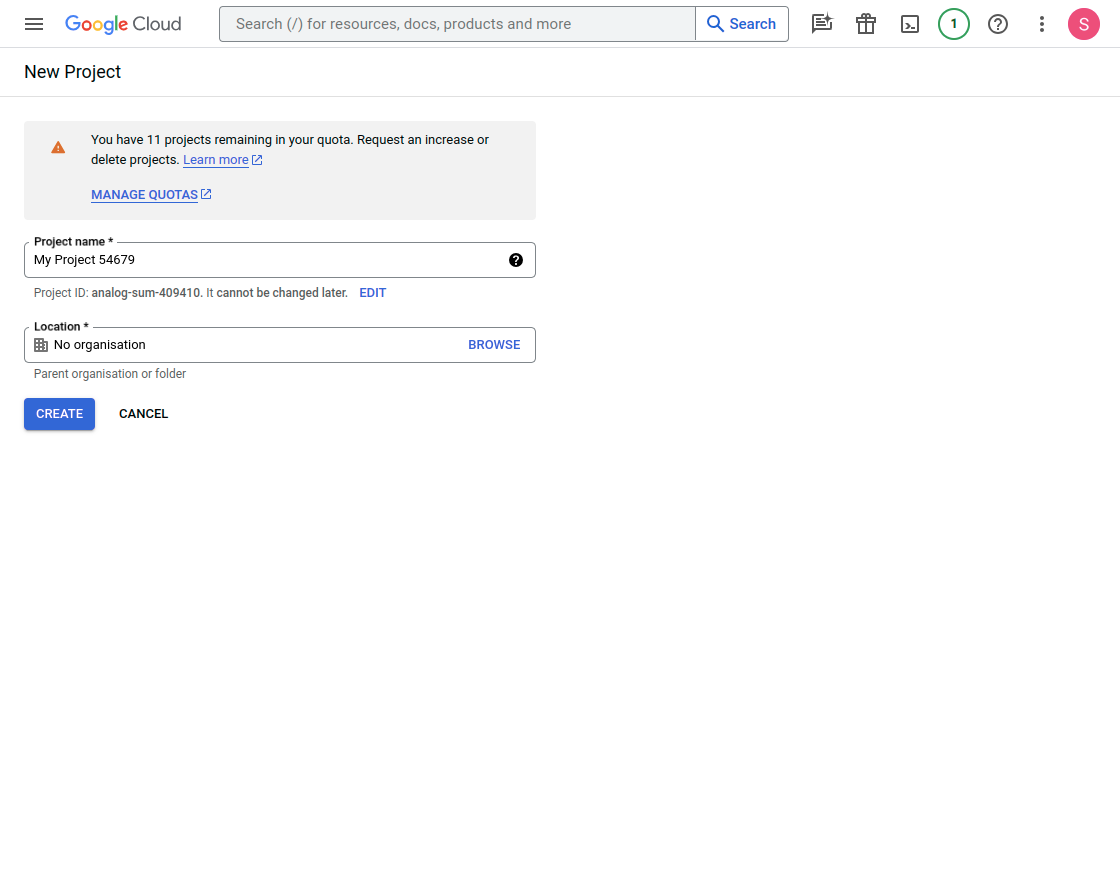This screenshot has height=880, width=1120.
Task: Click the project ID text analog-sum-409410
Action: [x=146, y=293]
